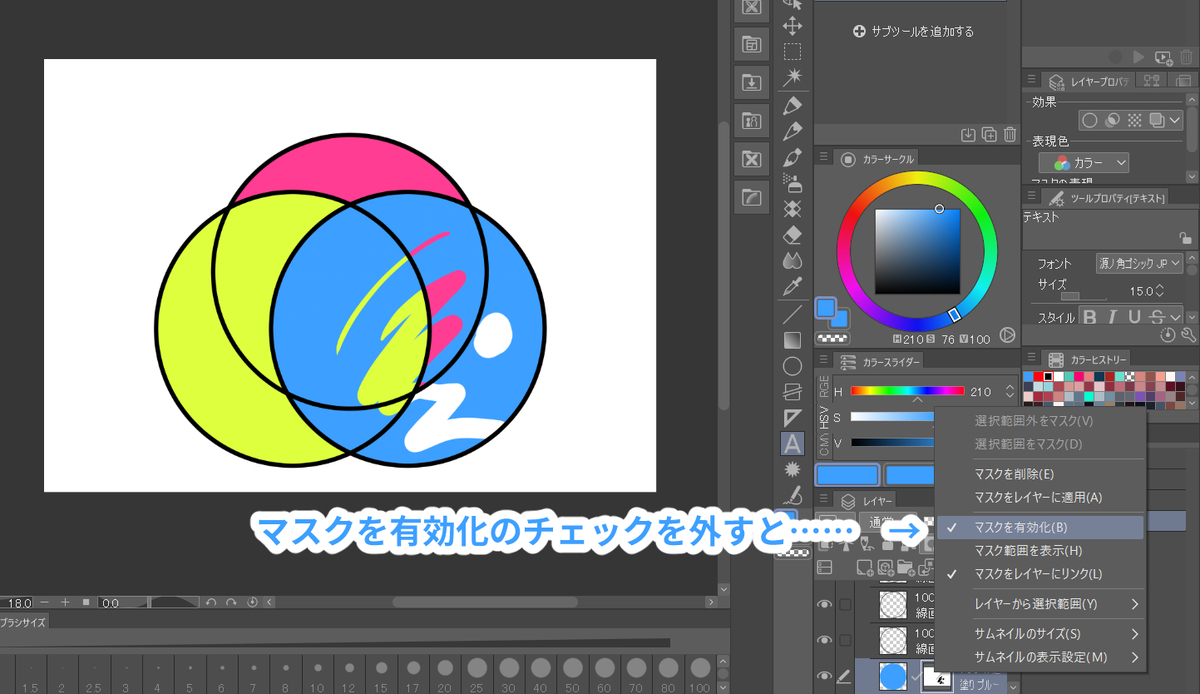This screenshot has height=694, width=1200.
Task: Select the Fill bucket line tool
Action: point(792,314)
